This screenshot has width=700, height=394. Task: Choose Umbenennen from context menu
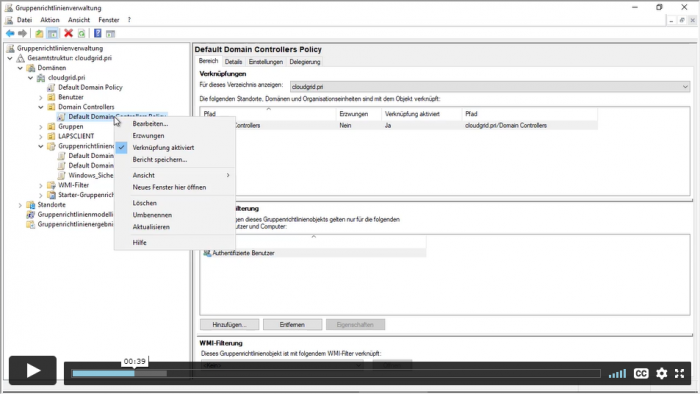175,215
